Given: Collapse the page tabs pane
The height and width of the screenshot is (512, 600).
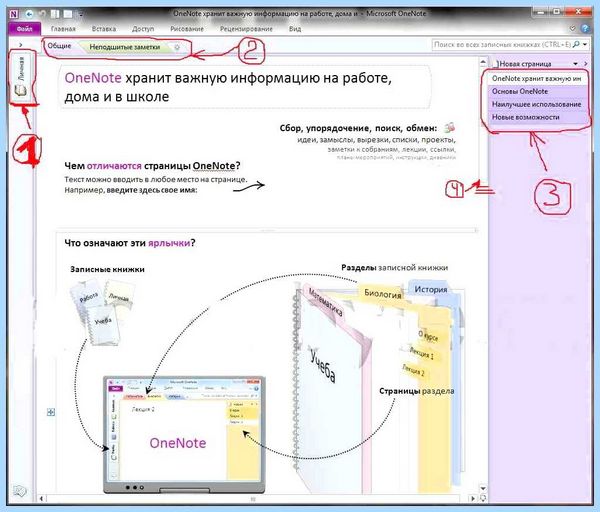Looking at the screenshot, I should point(585,64).
